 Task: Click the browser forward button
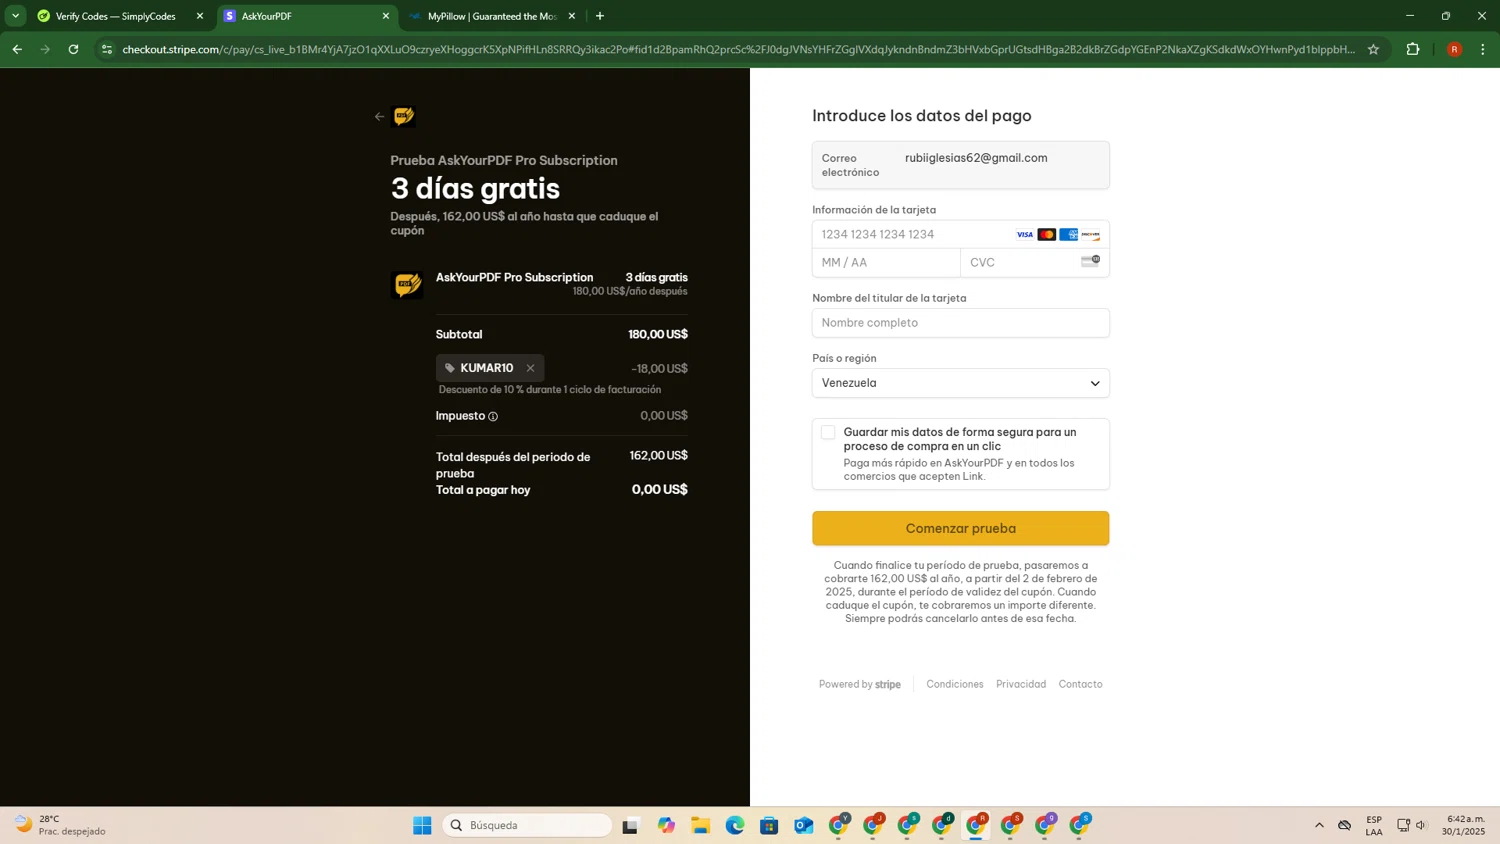45,49
